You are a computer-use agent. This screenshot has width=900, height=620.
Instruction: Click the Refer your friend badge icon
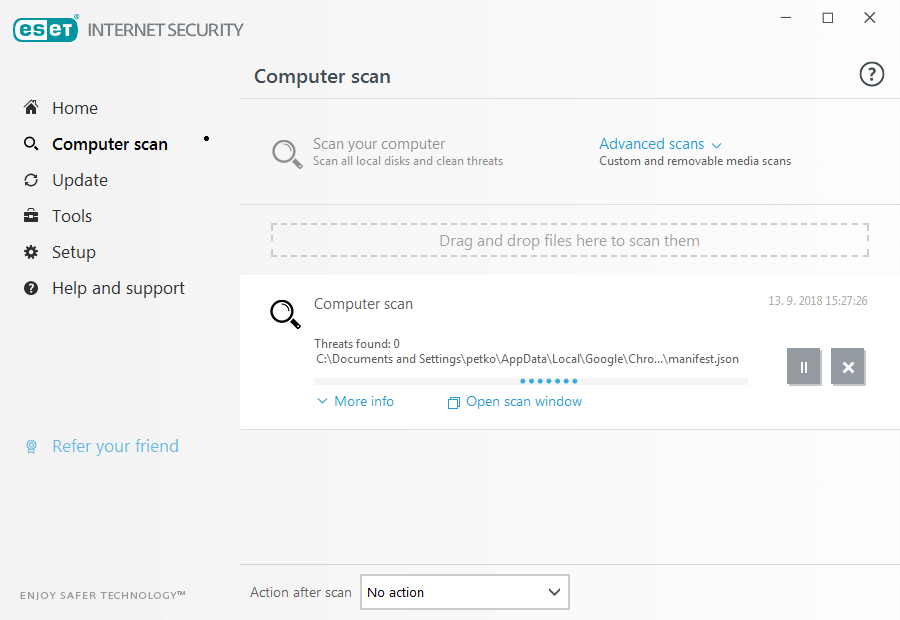[31, 447]
